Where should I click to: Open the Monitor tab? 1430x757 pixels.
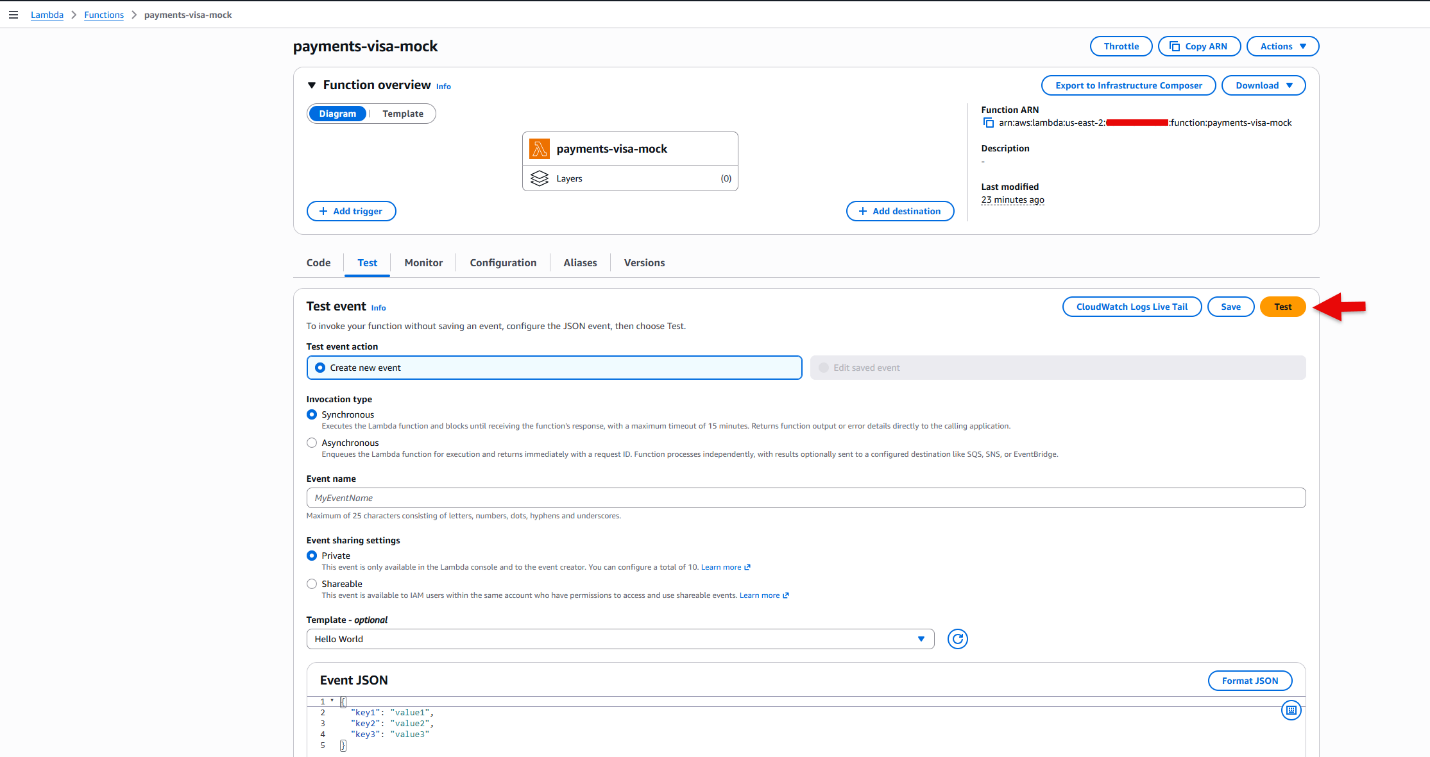tap(423, 263)
